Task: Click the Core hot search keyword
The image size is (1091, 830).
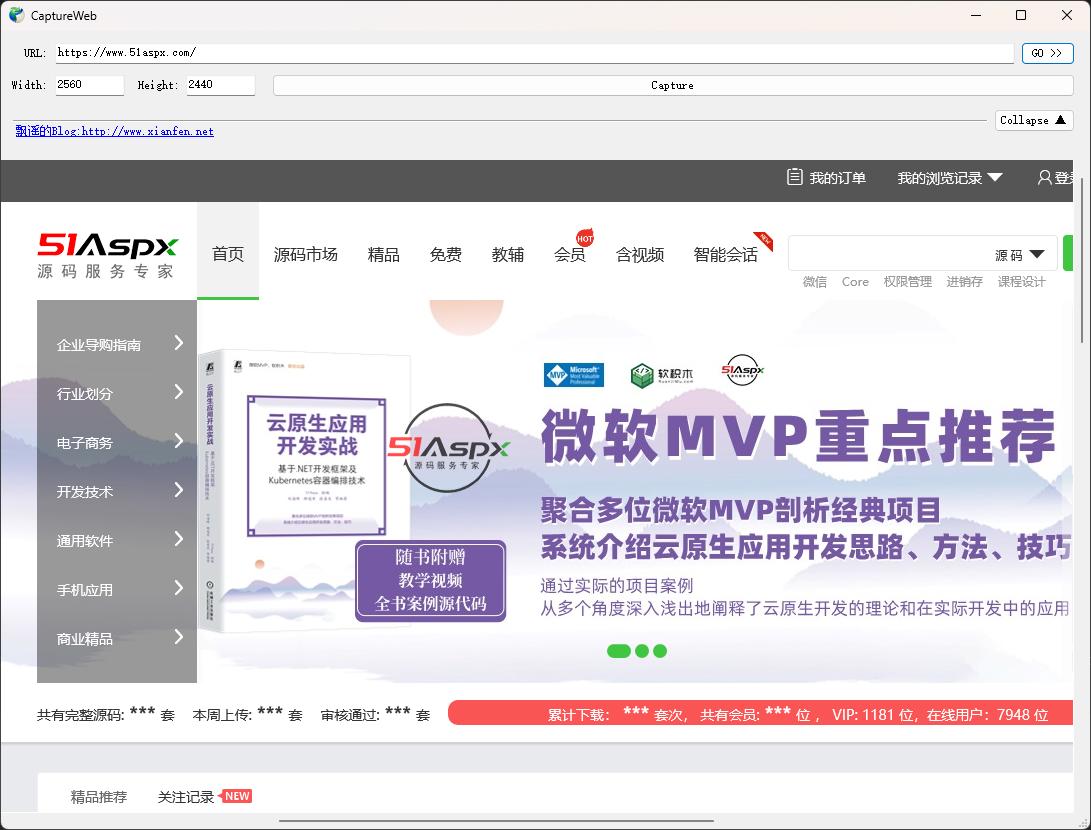Action: pos(855,281)
